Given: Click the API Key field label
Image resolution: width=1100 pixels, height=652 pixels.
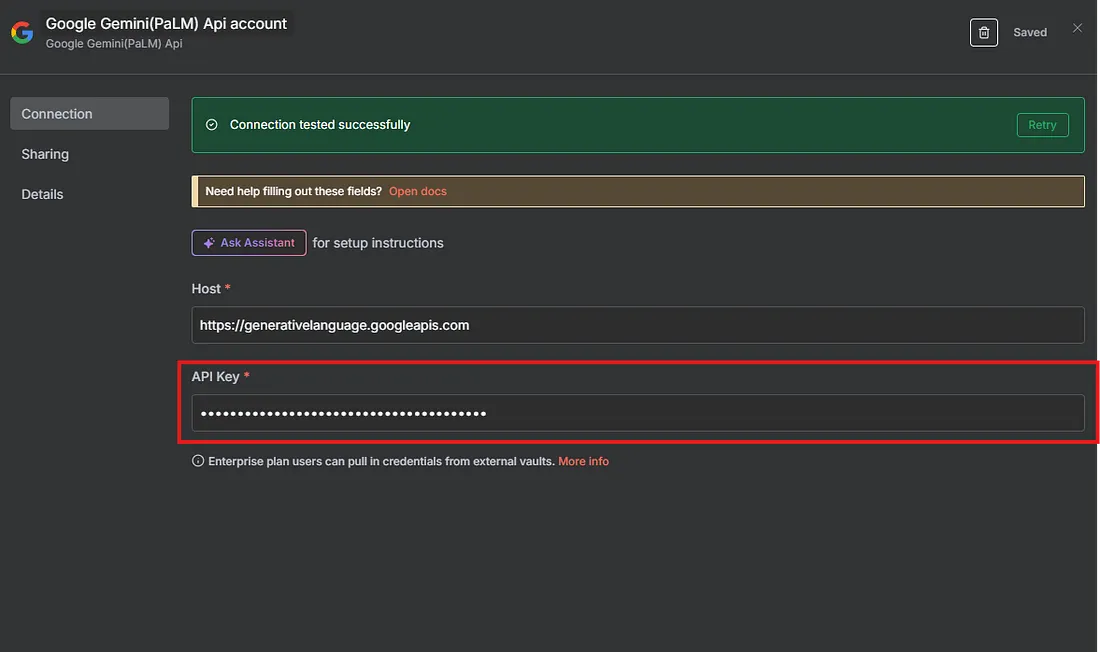Looking at the screenshot, I should (215, 377).
